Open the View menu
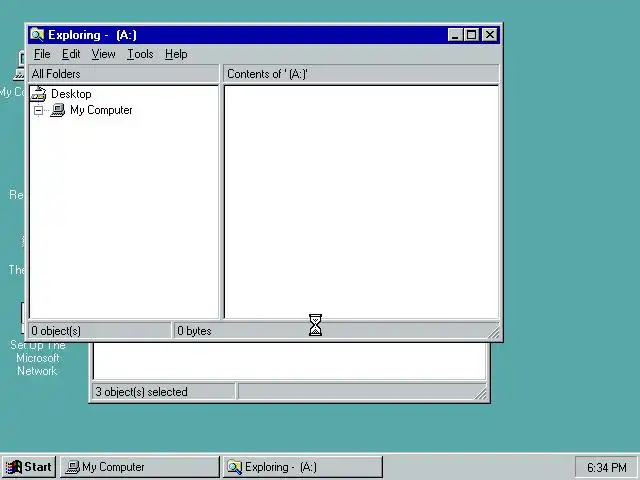The height and width of the screenshot is (480, 640). click(x=103, y=54)
